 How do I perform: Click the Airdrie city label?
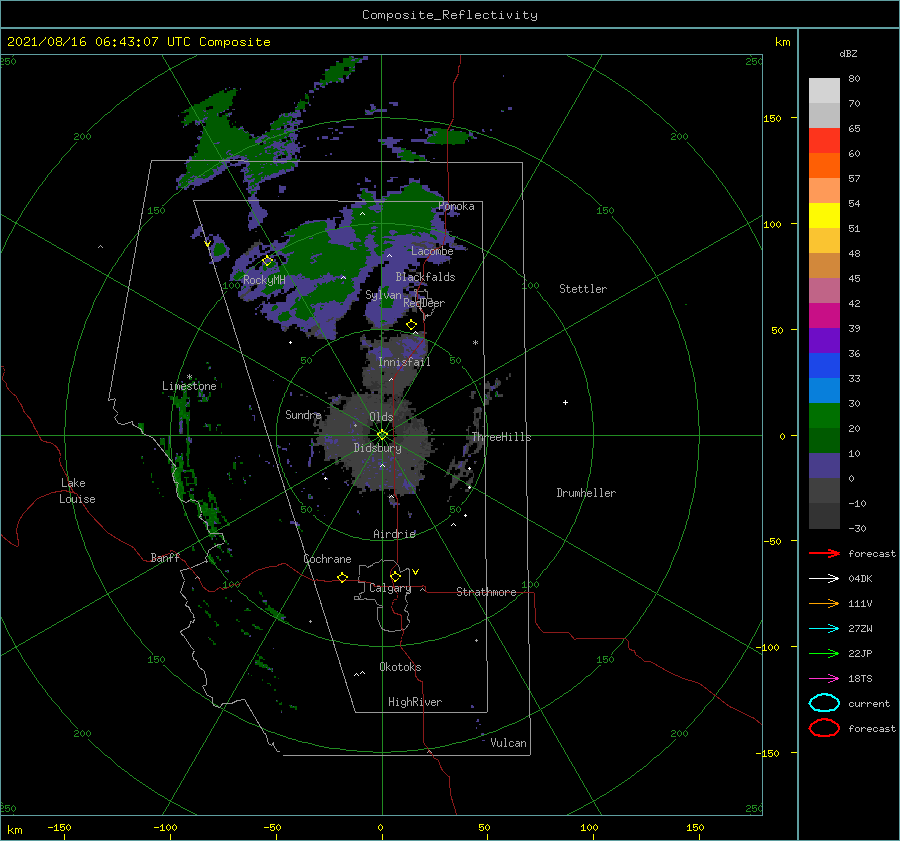pos(394,534)
